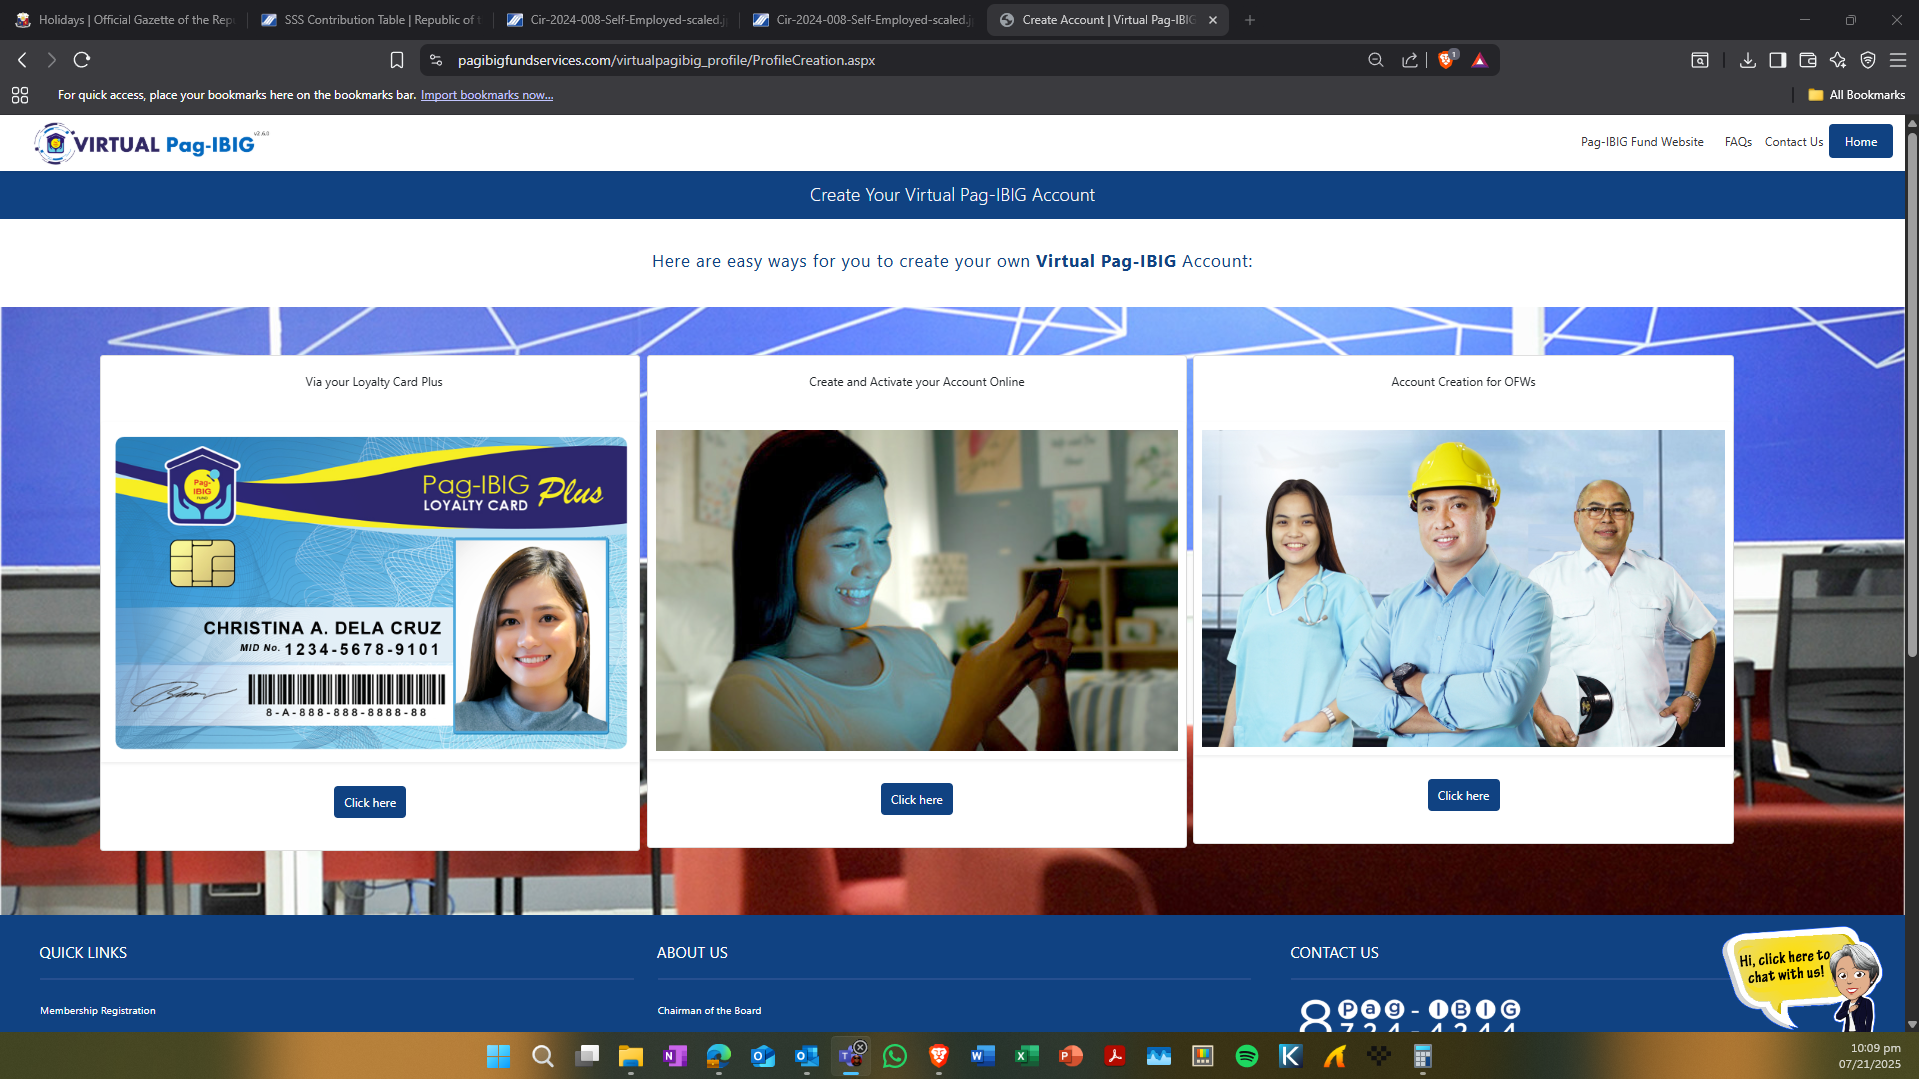Click the Home button
Image resolution: width=1919 pixels, height=1079 pixels.
pyautogui.click(x=1861, y=141)
